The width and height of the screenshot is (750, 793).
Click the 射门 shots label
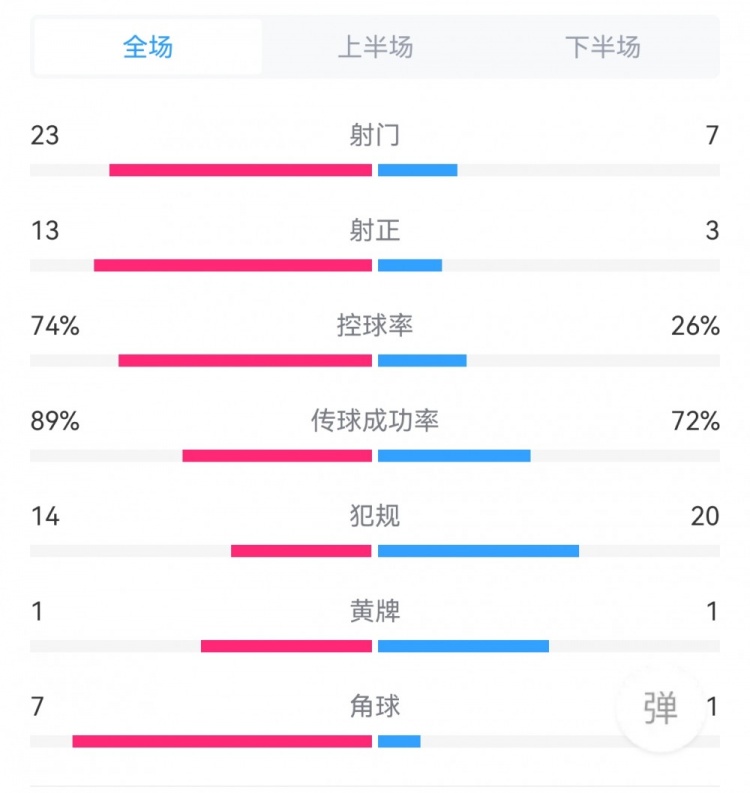pos(375,135)
